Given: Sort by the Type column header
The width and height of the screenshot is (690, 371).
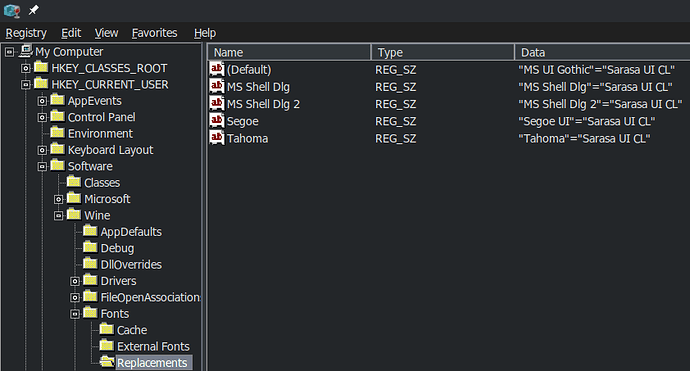Looking at the screenshot, I should (443, 52).
